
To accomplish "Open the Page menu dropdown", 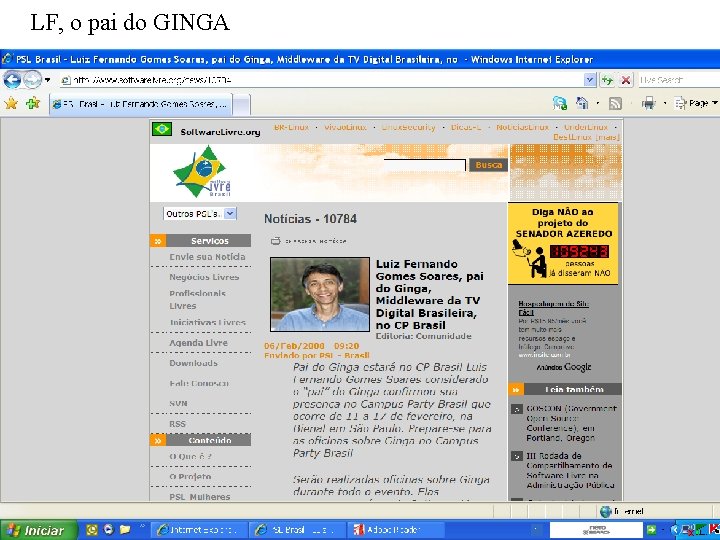I will [696, 103].
